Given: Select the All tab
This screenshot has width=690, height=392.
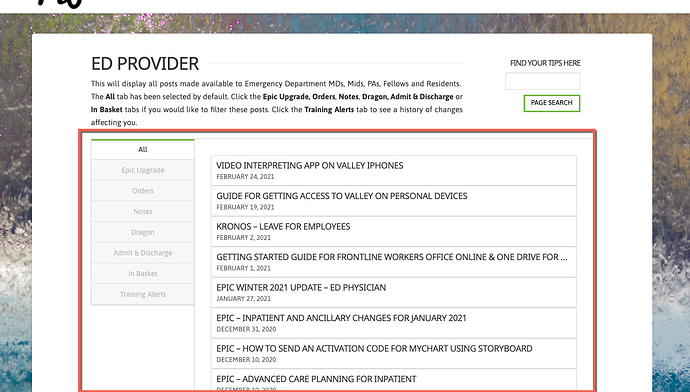Looking at the screenshot, I should click(143, 150).
